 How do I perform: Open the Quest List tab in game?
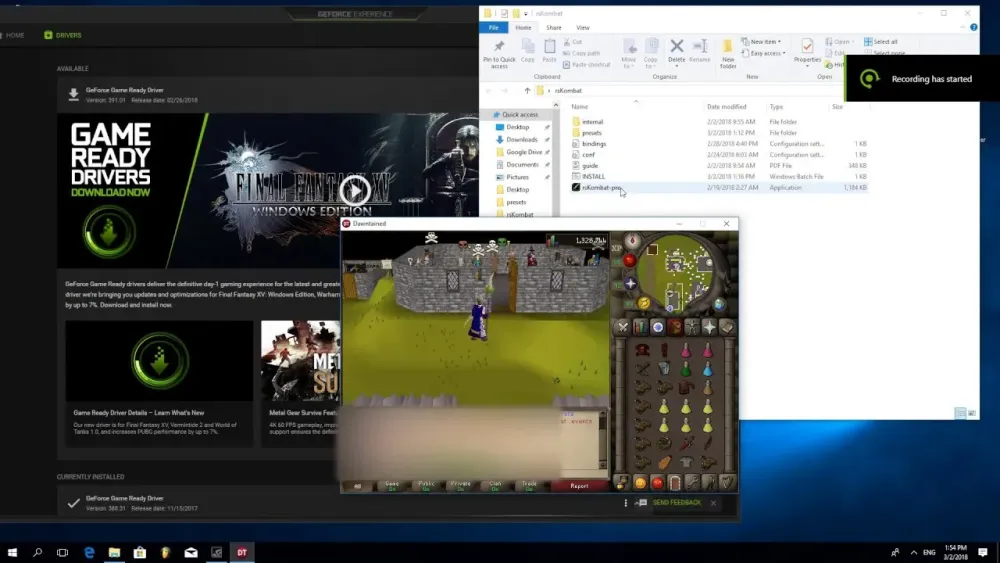(657, 327)
